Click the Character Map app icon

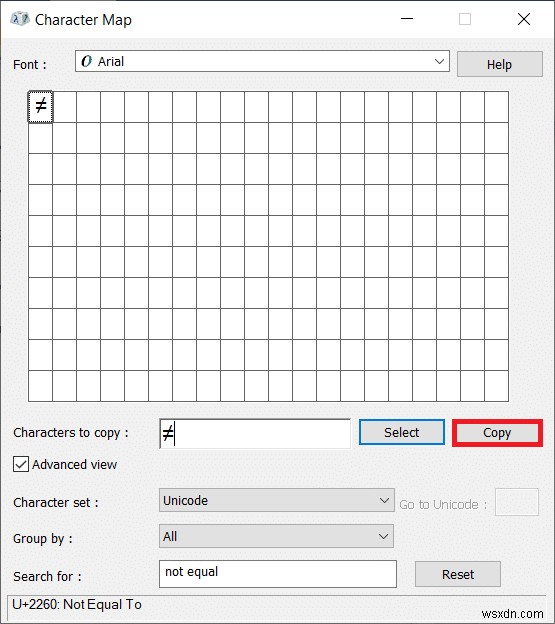tap(19, 19)
